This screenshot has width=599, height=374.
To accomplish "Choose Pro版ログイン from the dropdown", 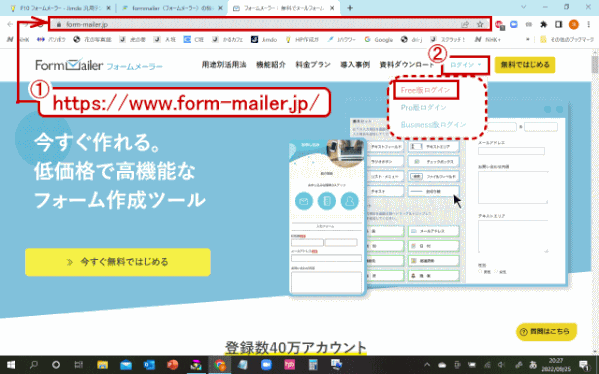I will (x=423, y=108).
